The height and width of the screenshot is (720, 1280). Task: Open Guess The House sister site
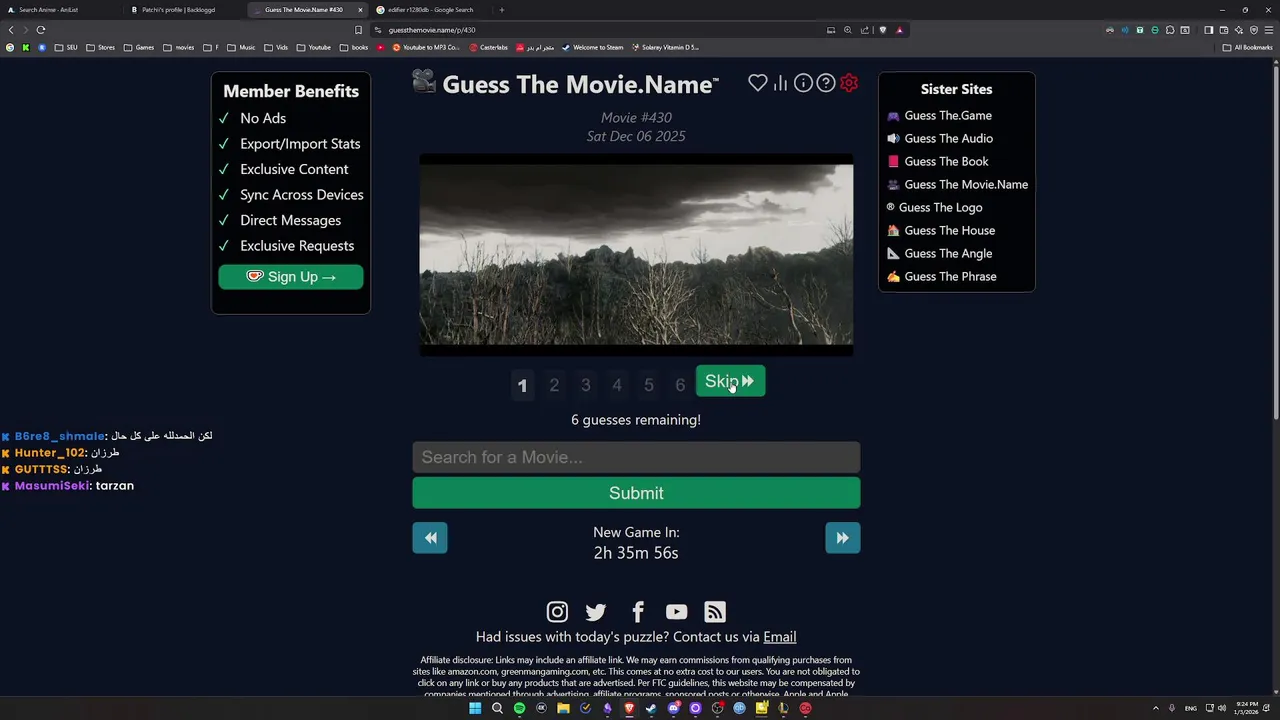tap(949, 231)
